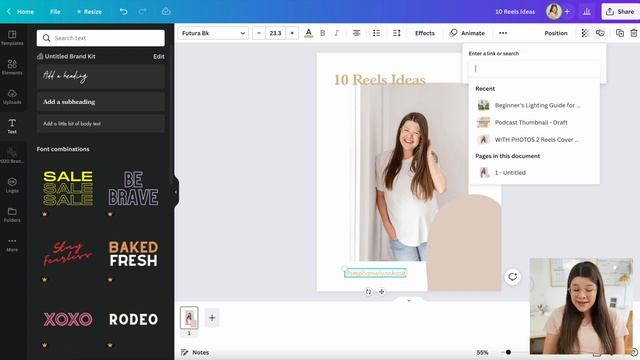Screen dimensions: 640x360
Task: Click the rotate handle below text box
Action: point(368,292)
